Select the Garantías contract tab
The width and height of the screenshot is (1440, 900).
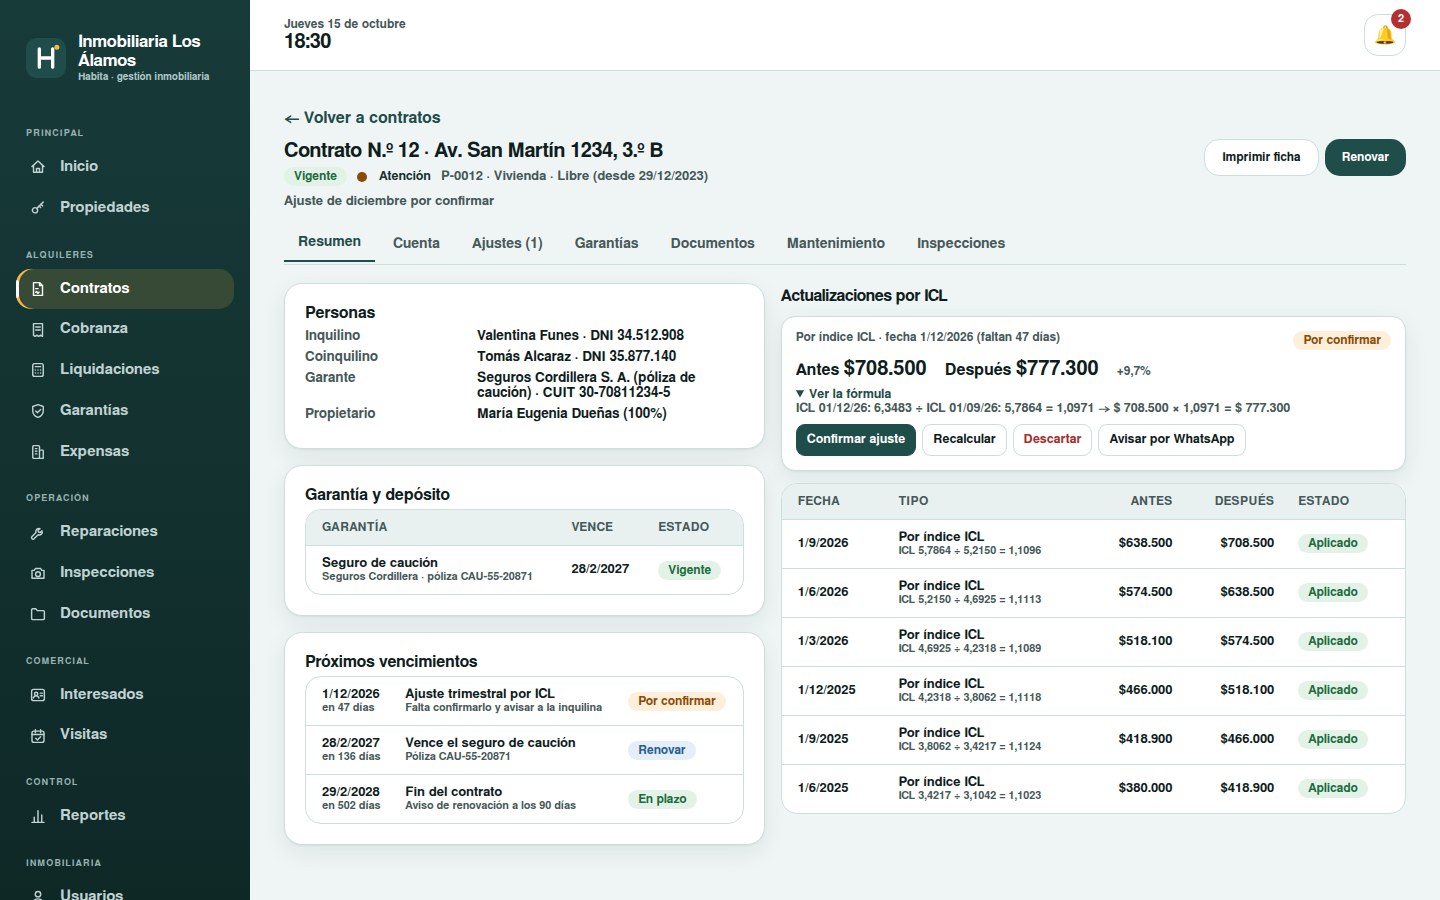[x=606, y=243]
